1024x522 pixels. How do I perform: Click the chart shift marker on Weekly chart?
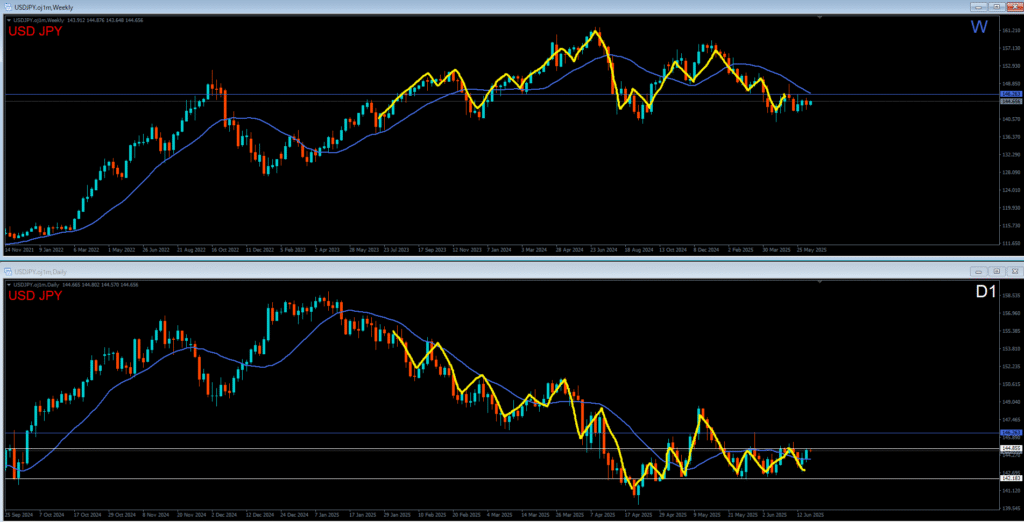tap(820, 18)
